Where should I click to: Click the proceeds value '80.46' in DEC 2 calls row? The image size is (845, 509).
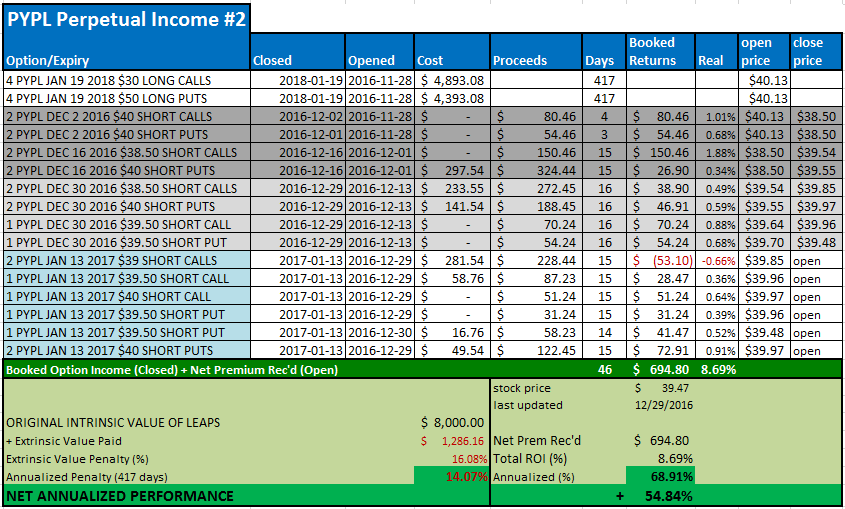pos(559,116)
